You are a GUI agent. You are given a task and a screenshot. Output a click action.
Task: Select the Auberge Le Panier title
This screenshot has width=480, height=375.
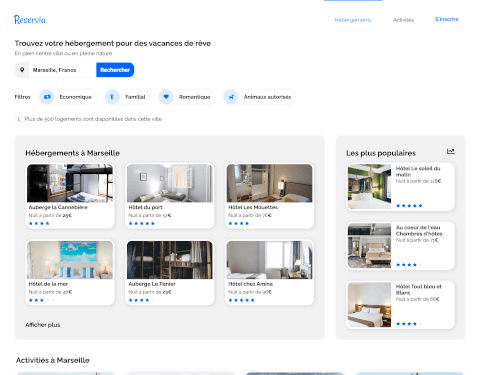152,284
